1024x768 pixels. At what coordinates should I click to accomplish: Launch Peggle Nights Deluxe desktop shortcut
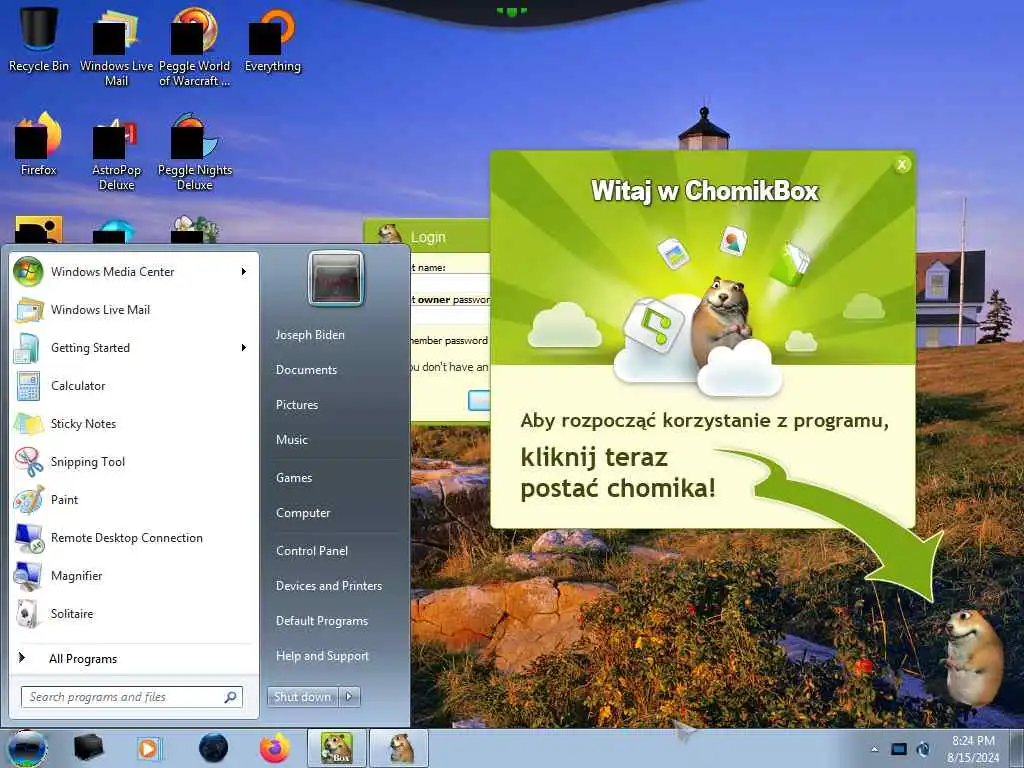click(195, 152)
